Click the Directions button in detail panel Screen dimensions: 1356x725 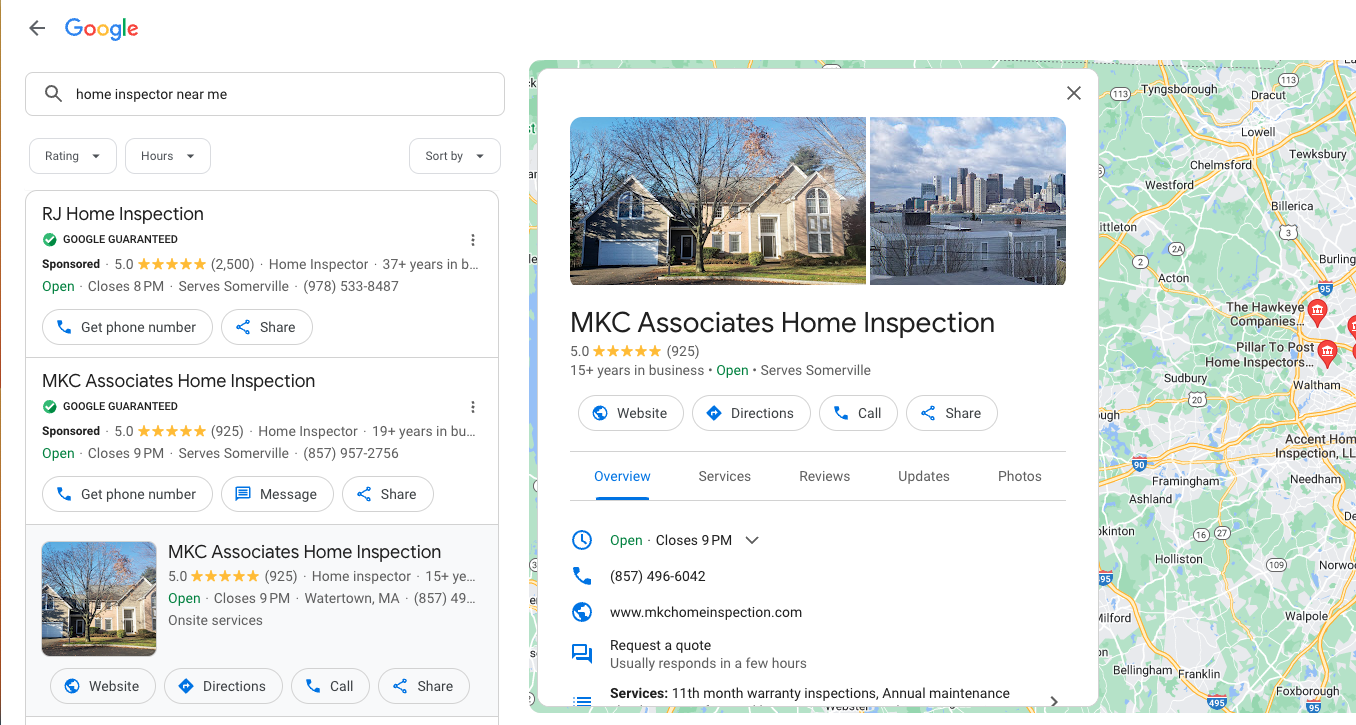pos(751,413)
